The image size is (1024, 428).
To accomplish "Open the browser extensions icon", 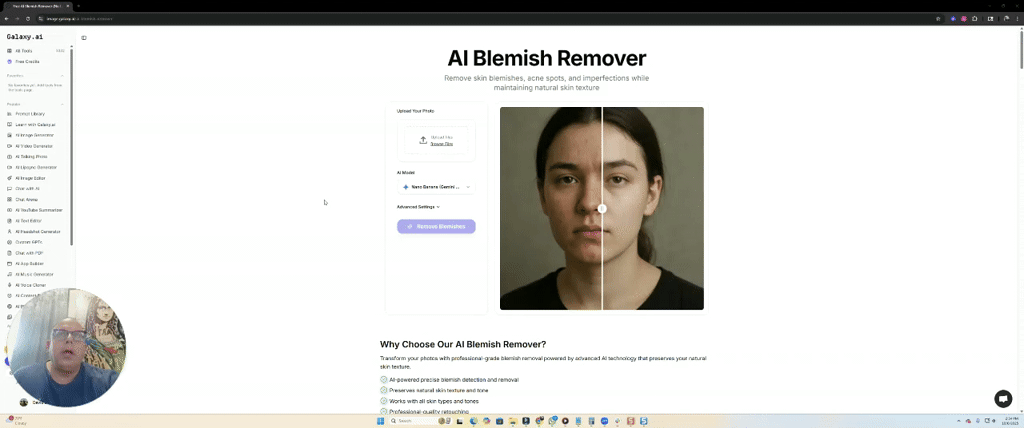I will point(974,19).
